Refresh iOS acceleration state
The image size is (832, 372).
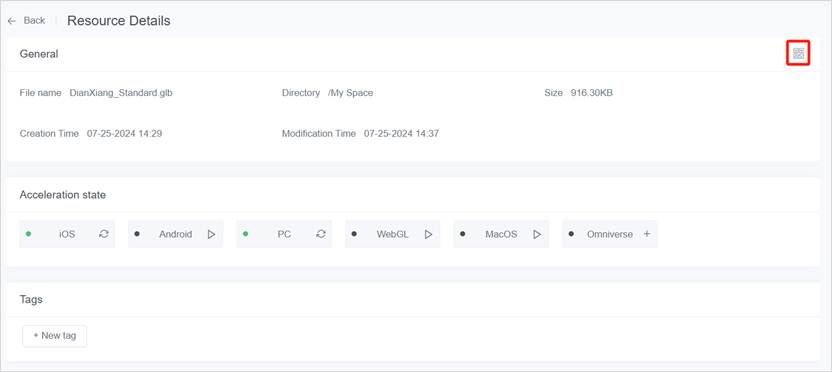point(104,234)
